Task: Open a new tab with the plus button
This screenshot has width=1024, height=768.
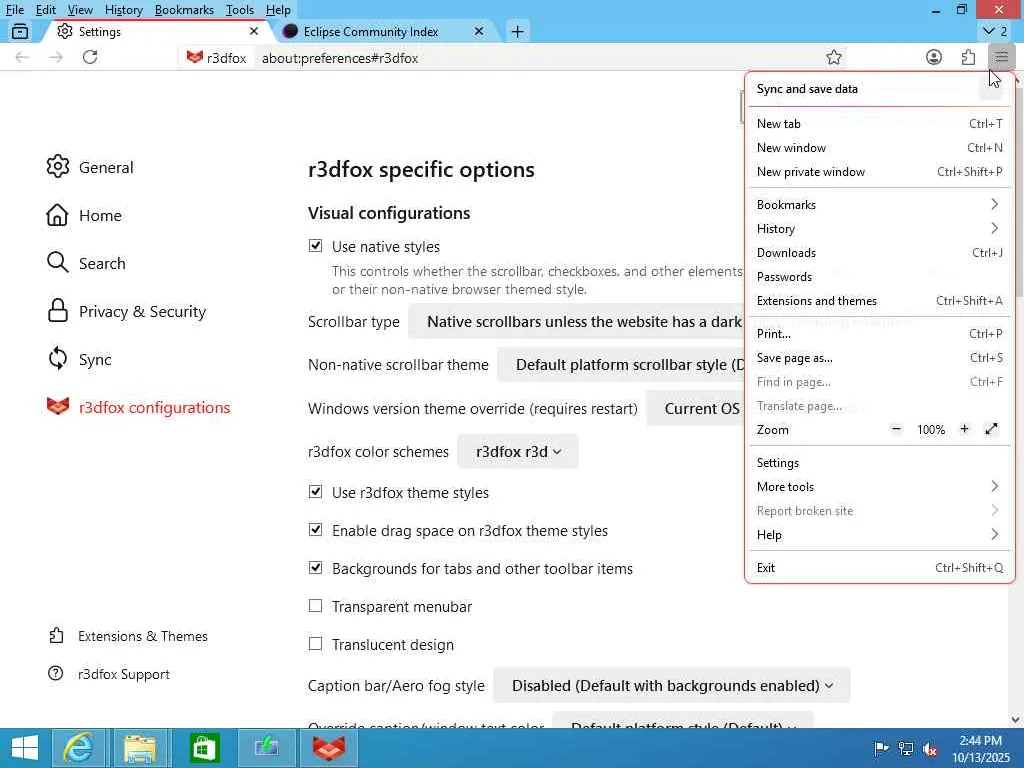Action: 517,31
